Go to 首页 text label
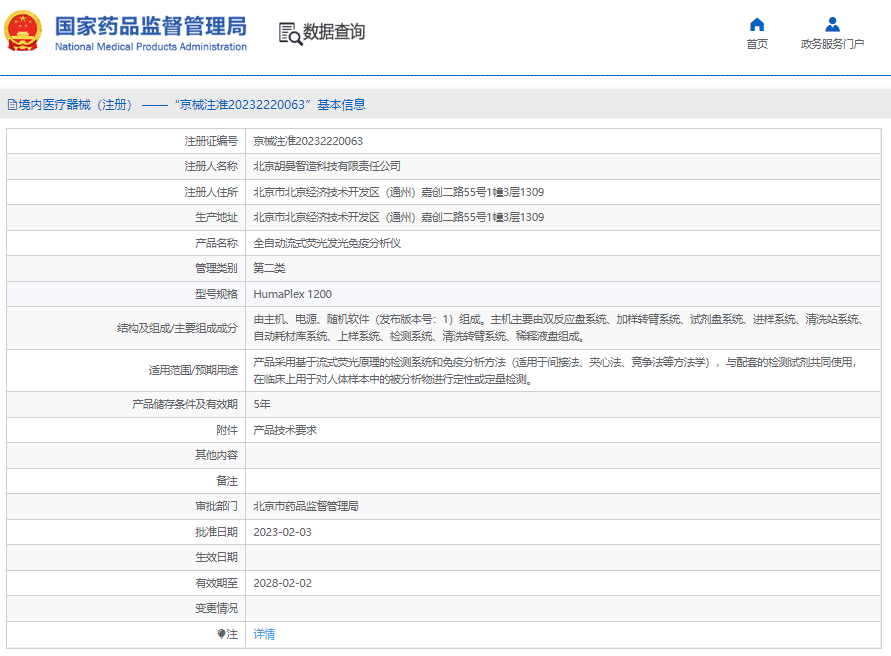 coord(757,44)
